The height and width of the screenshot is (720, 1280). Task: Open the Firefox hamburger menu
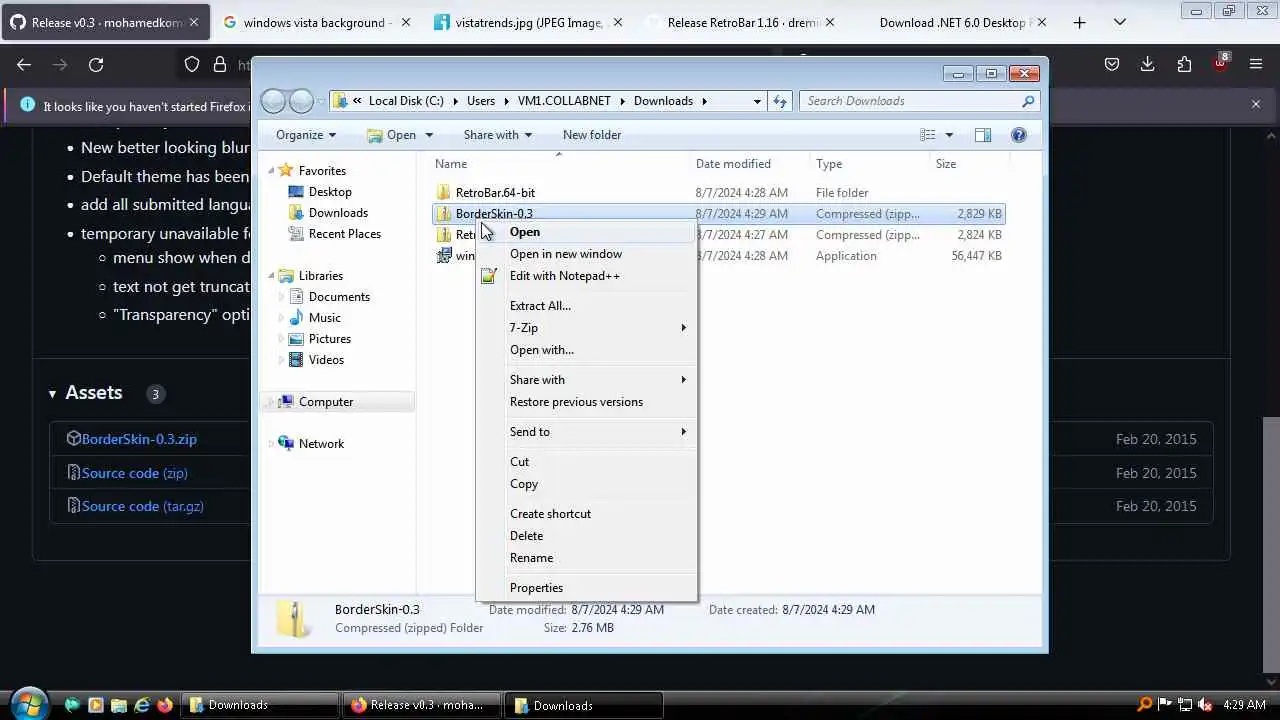(1256, 64)
